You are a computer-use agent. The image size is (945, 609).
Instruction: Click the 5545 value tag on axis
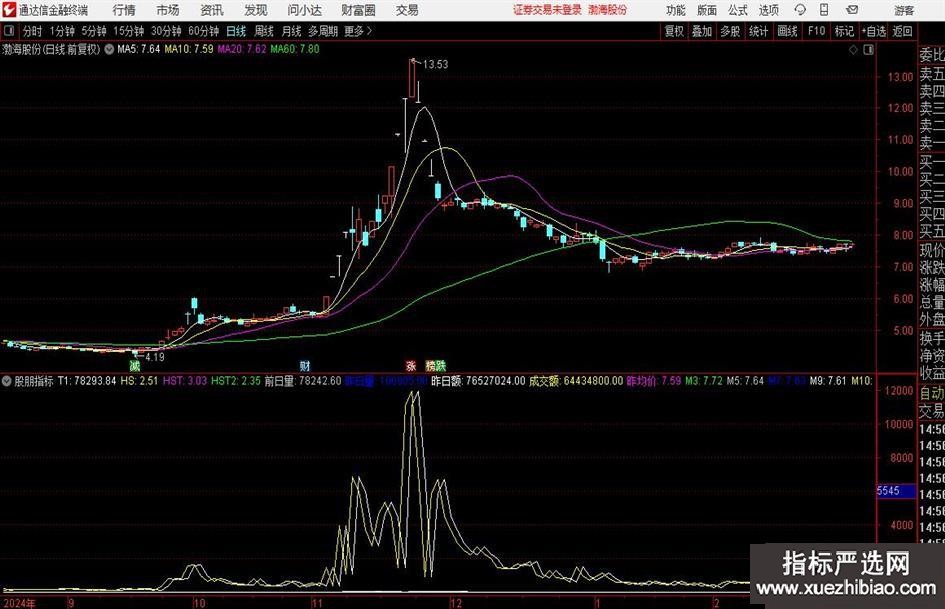(896, 491)
